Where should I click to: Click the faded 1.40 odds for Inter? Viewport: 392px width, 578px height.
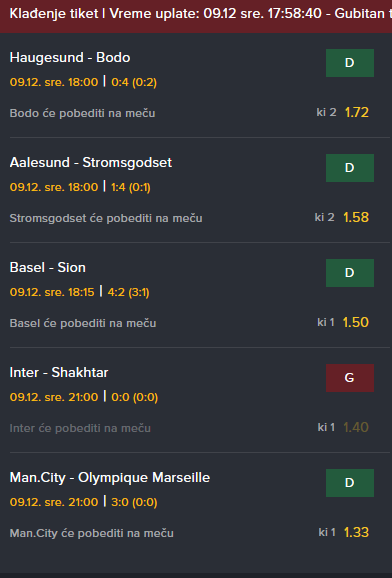(356, 428)
